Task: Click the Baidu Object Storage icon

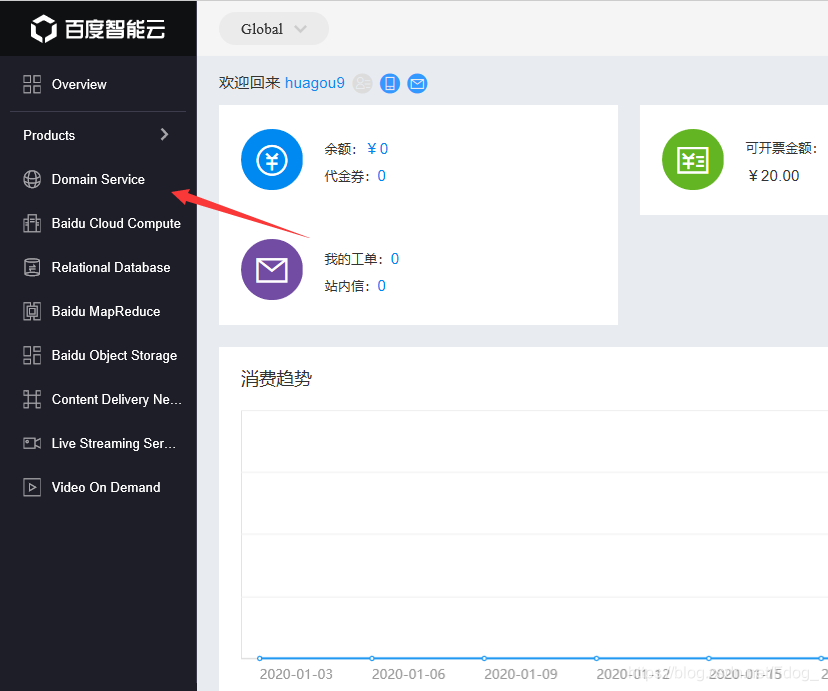Action: [32, 355]
